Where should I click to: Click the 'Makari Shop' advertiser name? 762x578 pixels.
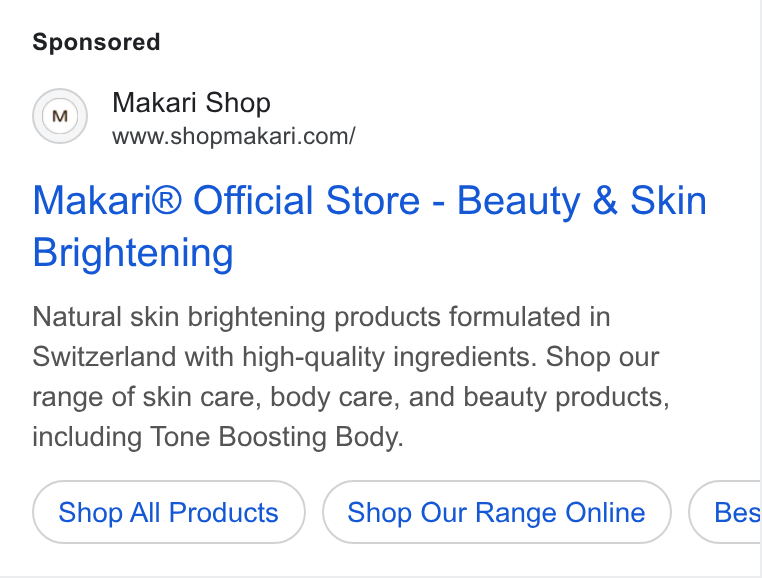click(x=191, y=103)
